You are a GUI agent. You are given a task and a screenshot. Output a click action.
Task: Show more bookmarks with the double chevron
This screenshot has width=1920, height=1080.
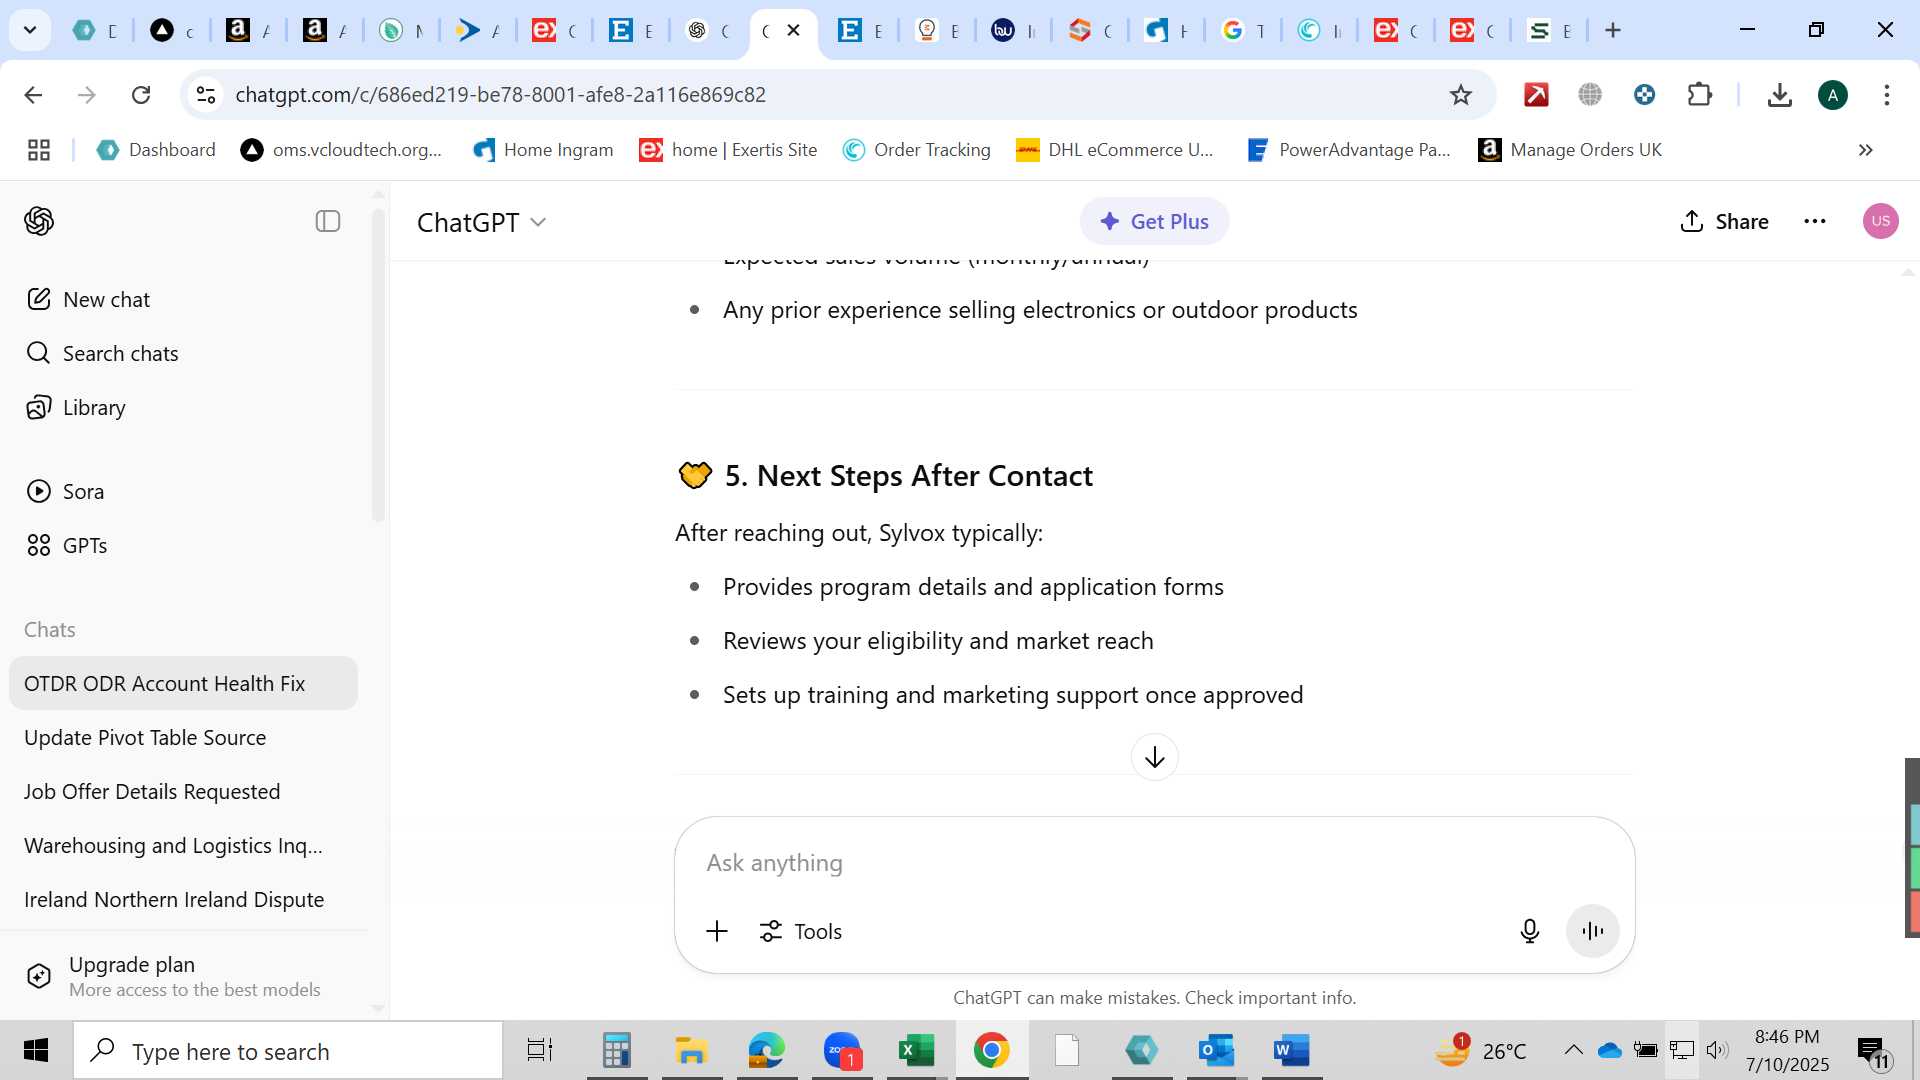coord(1866,150)
